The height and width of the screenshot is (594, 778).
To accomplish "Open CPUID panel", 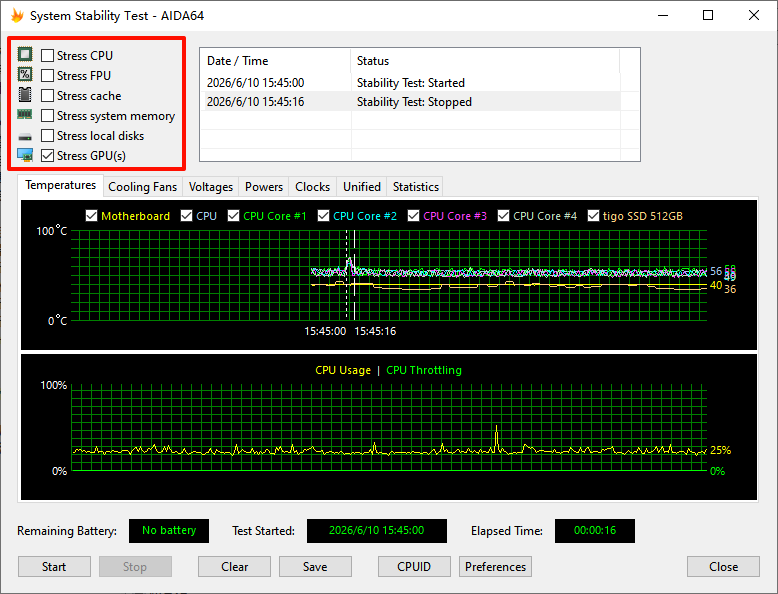I will (414, 567).
